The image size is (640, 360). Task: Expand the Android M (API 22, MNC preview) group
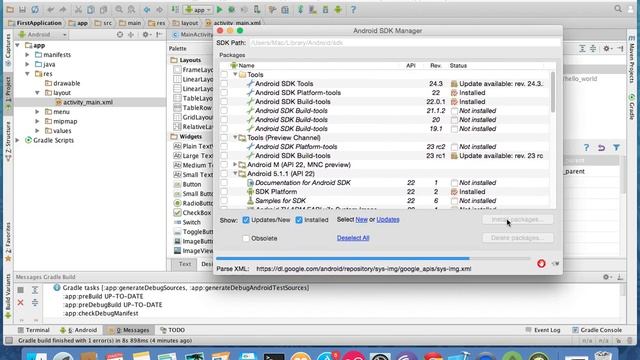point(236,164)
